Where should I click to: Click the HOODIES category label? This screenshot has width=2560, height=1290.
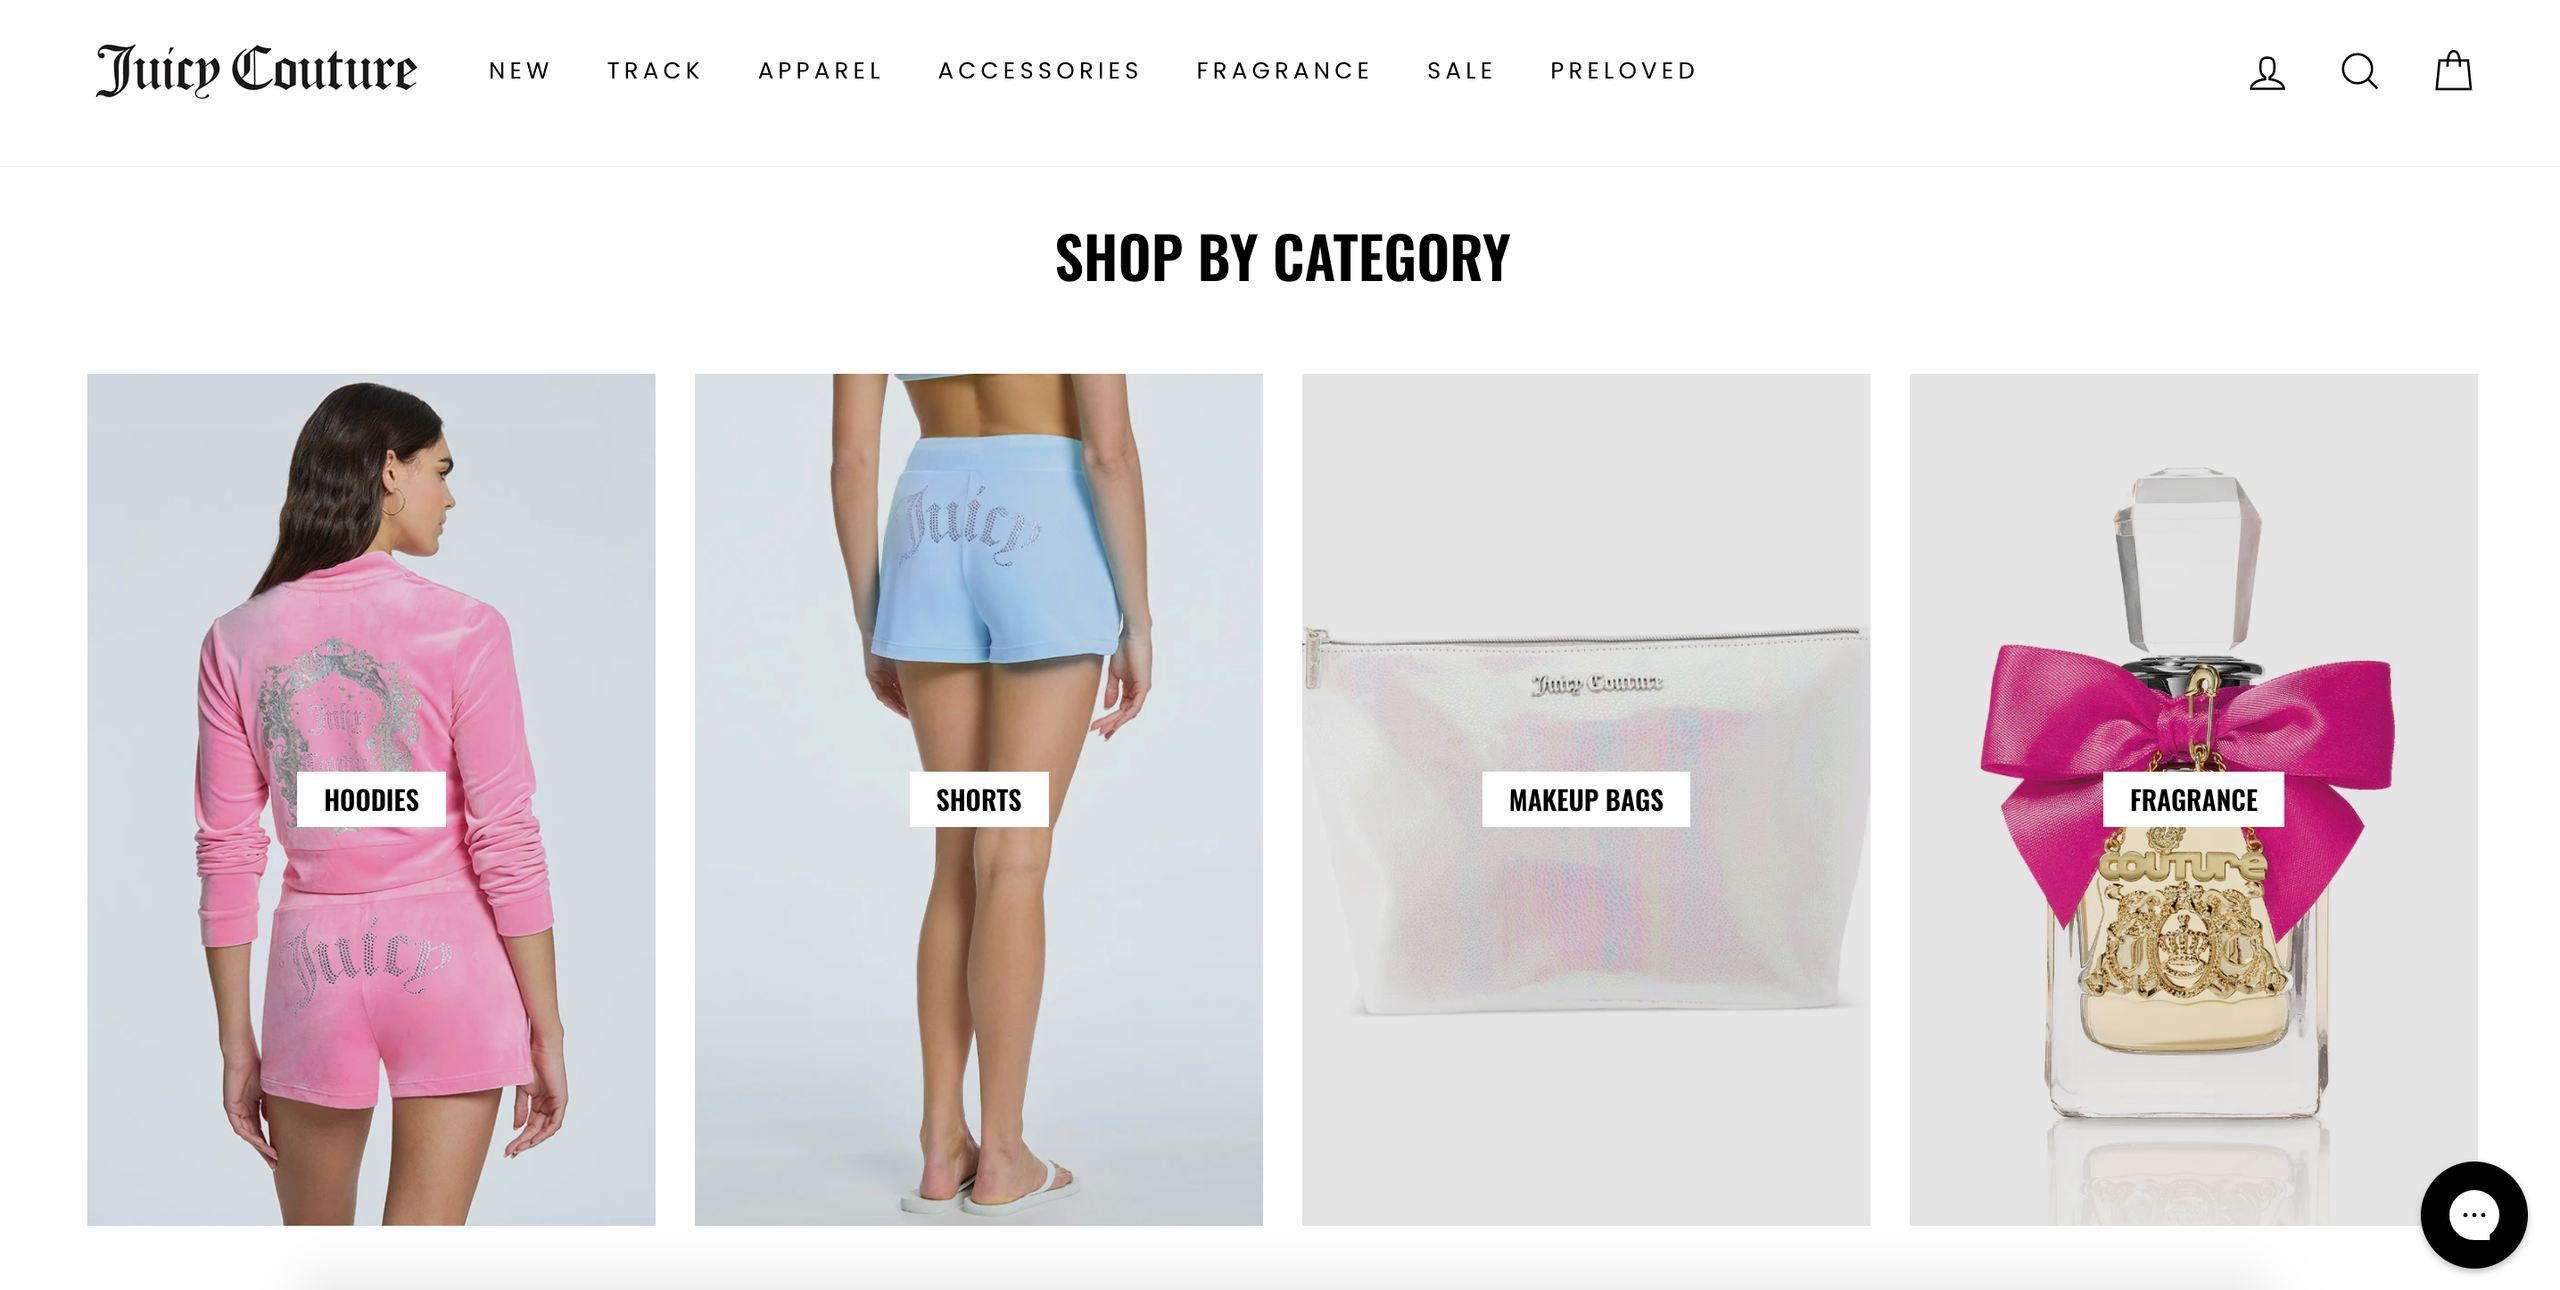[371, 799]
